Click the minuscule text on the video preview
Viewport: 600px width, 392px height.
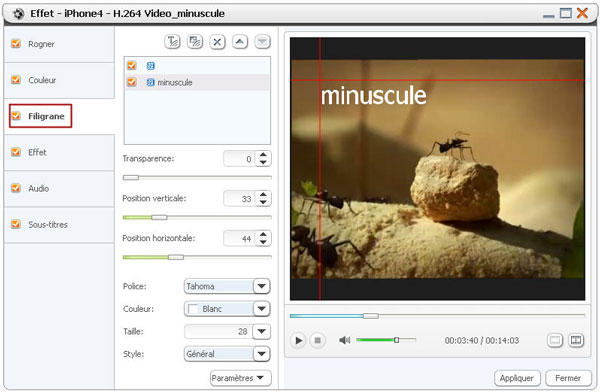(373, 95)
